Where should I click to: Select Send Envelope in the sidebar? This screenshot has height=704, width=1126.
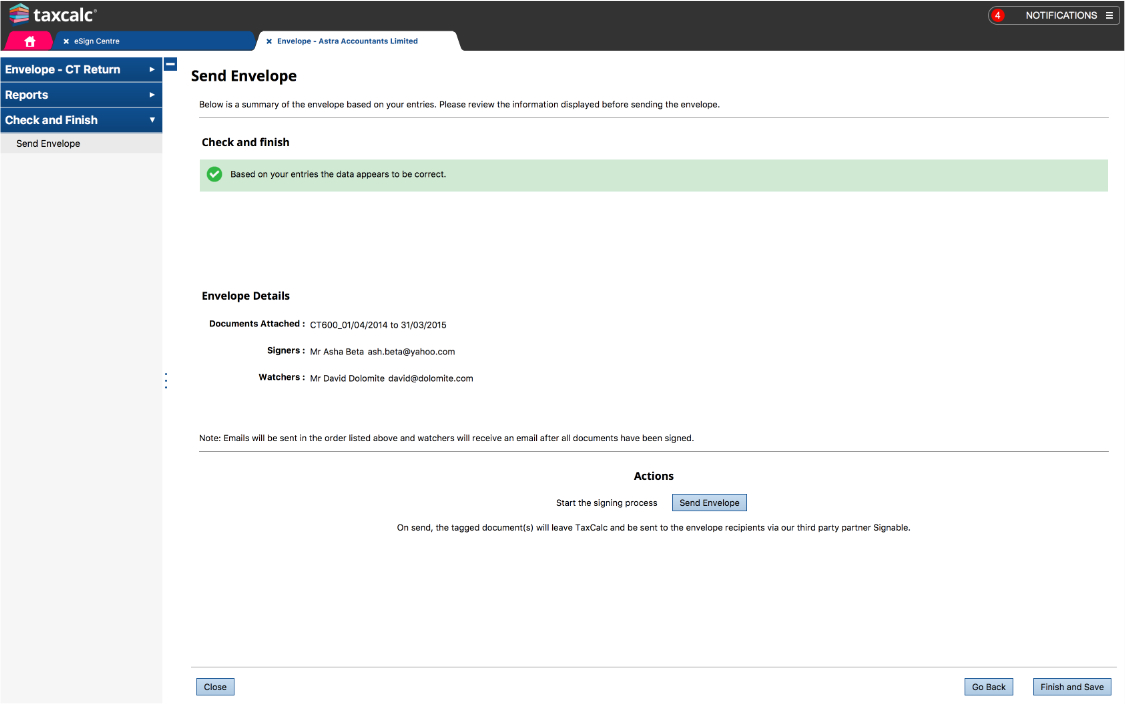pyautogui.click(x=48, y=144)
